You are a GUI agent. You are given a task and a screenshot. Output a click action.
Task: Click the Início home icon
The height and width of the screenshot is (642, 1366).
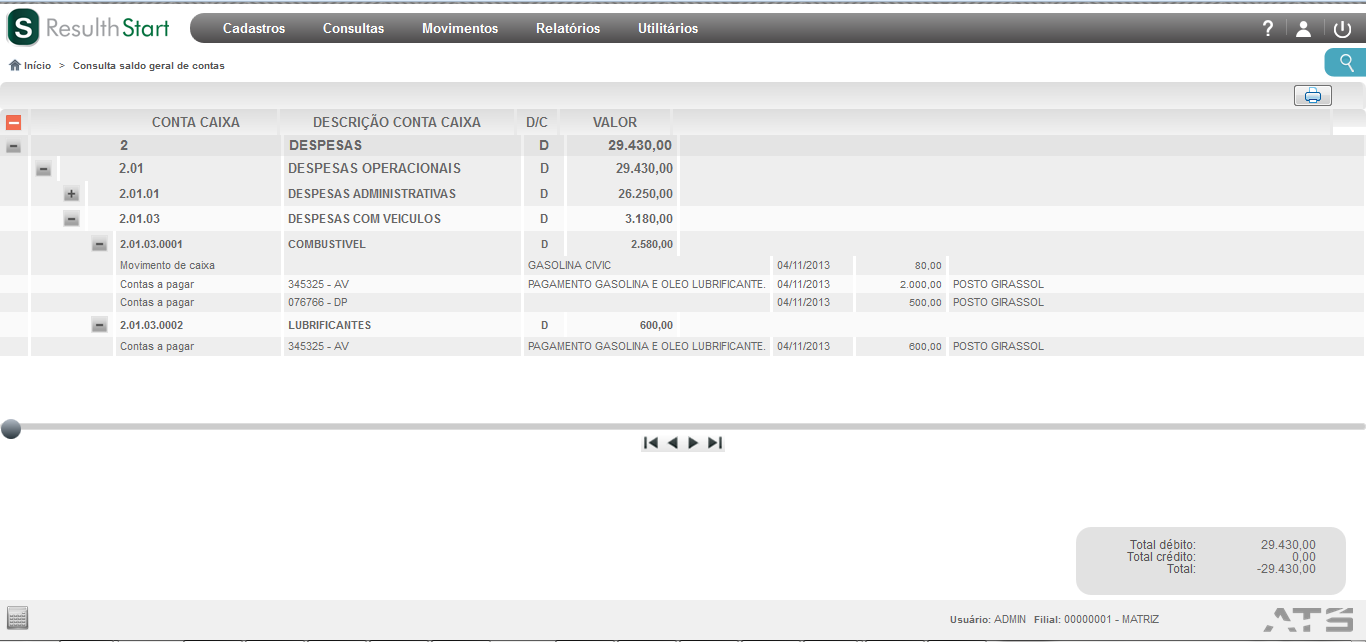tap(15, 65)
